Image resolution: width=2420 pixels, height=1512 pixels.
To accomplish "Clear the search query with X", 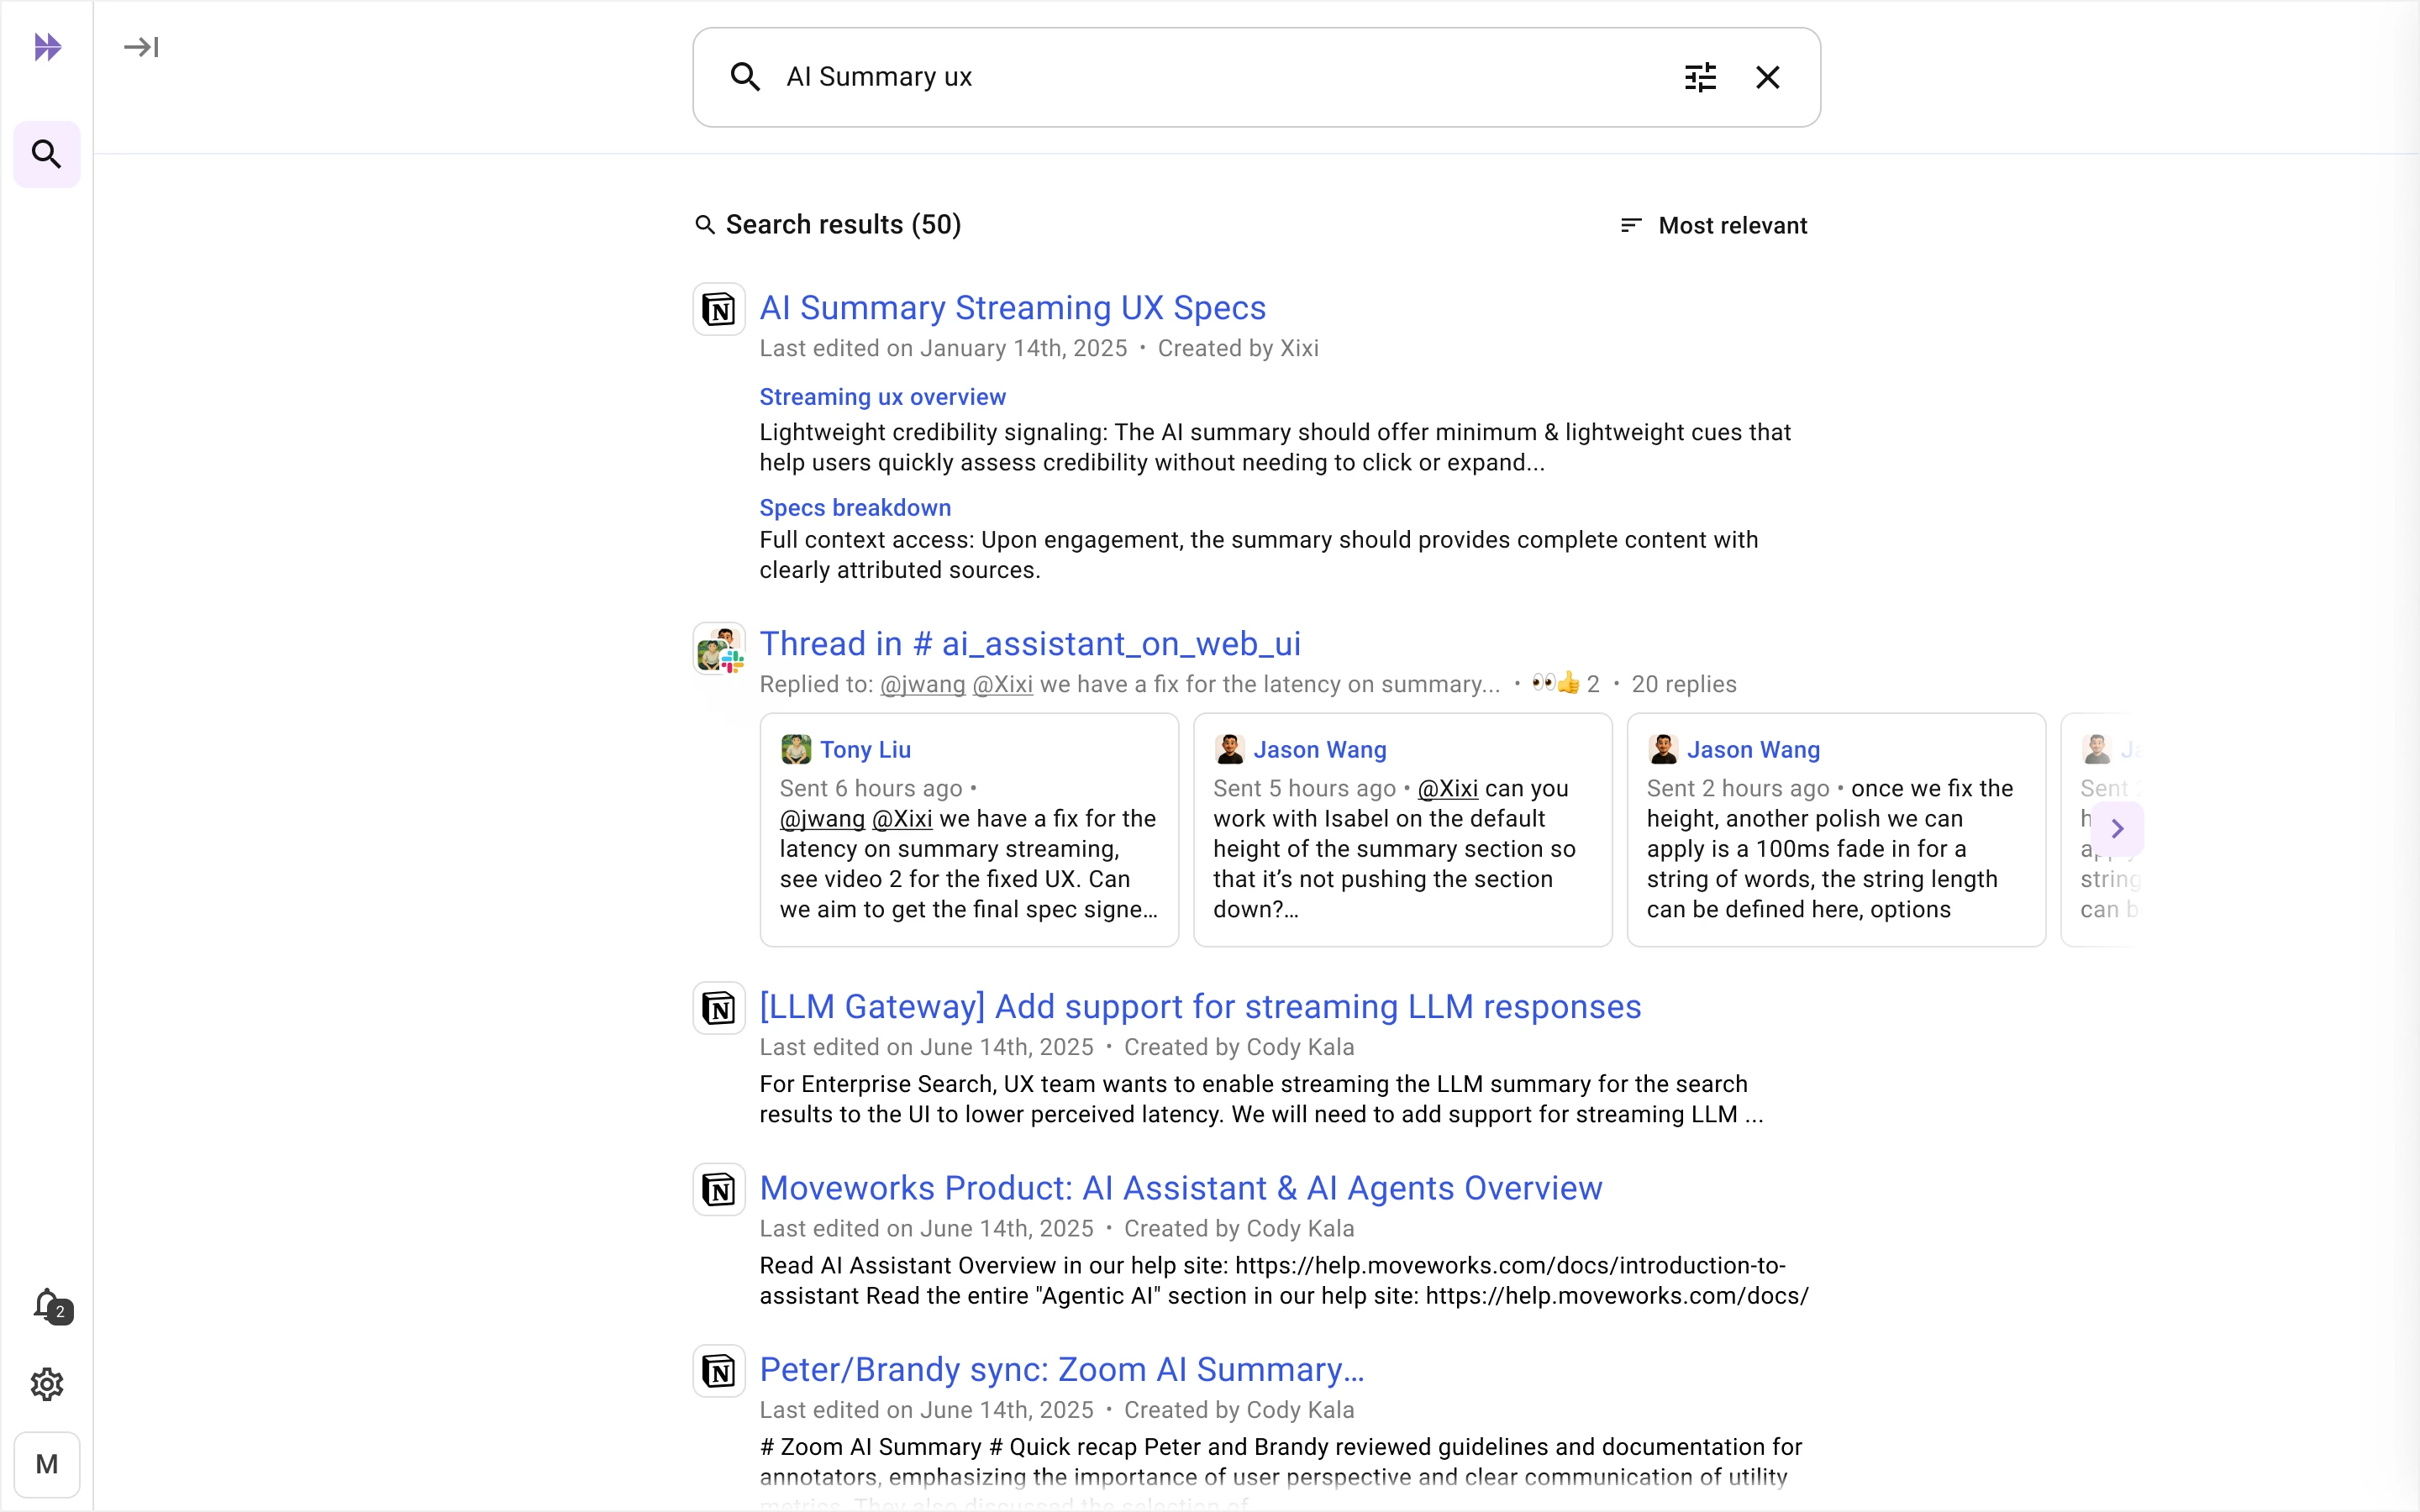I will click(1767, 77).
